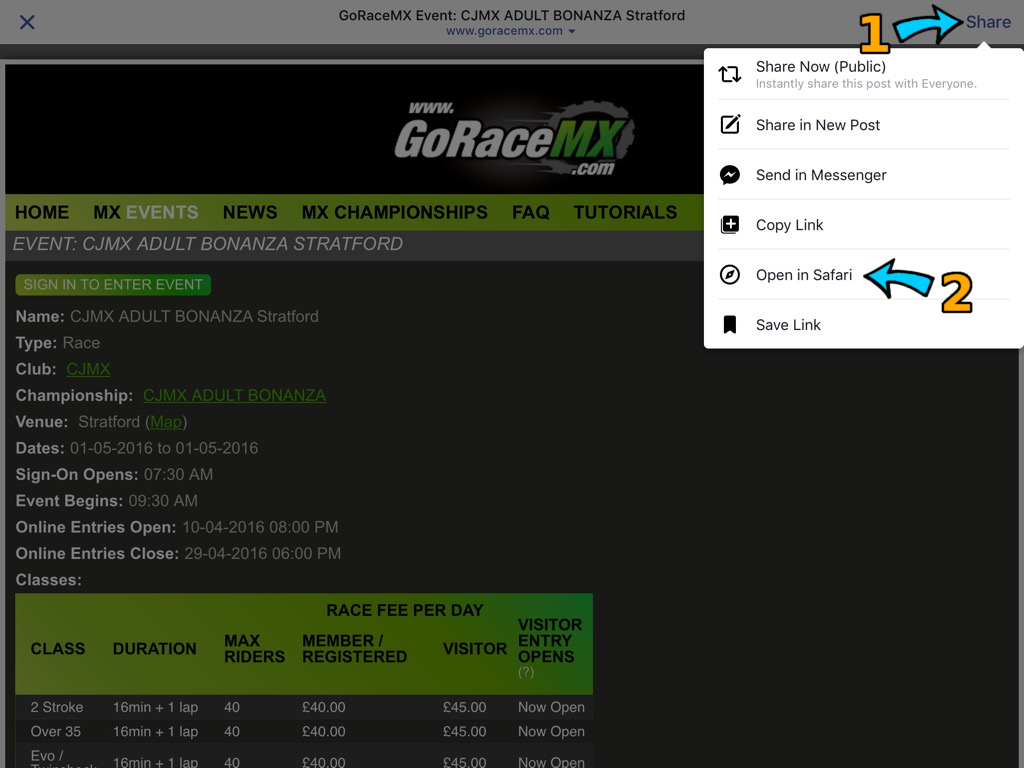Click the (?) visitor entry help hint
The height and width of the screenshot is (768, 1024).
(x=526, y=672)
